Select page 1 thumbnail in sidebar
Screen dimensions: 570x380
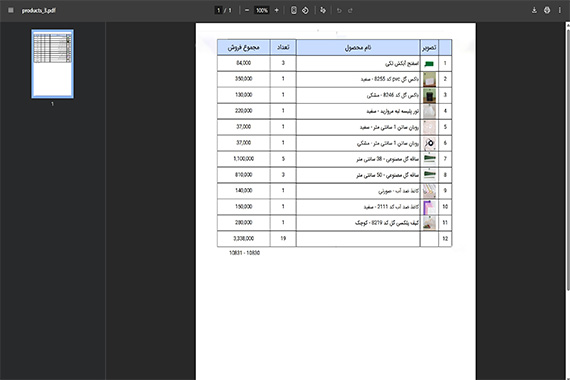[x=52, y=64]
